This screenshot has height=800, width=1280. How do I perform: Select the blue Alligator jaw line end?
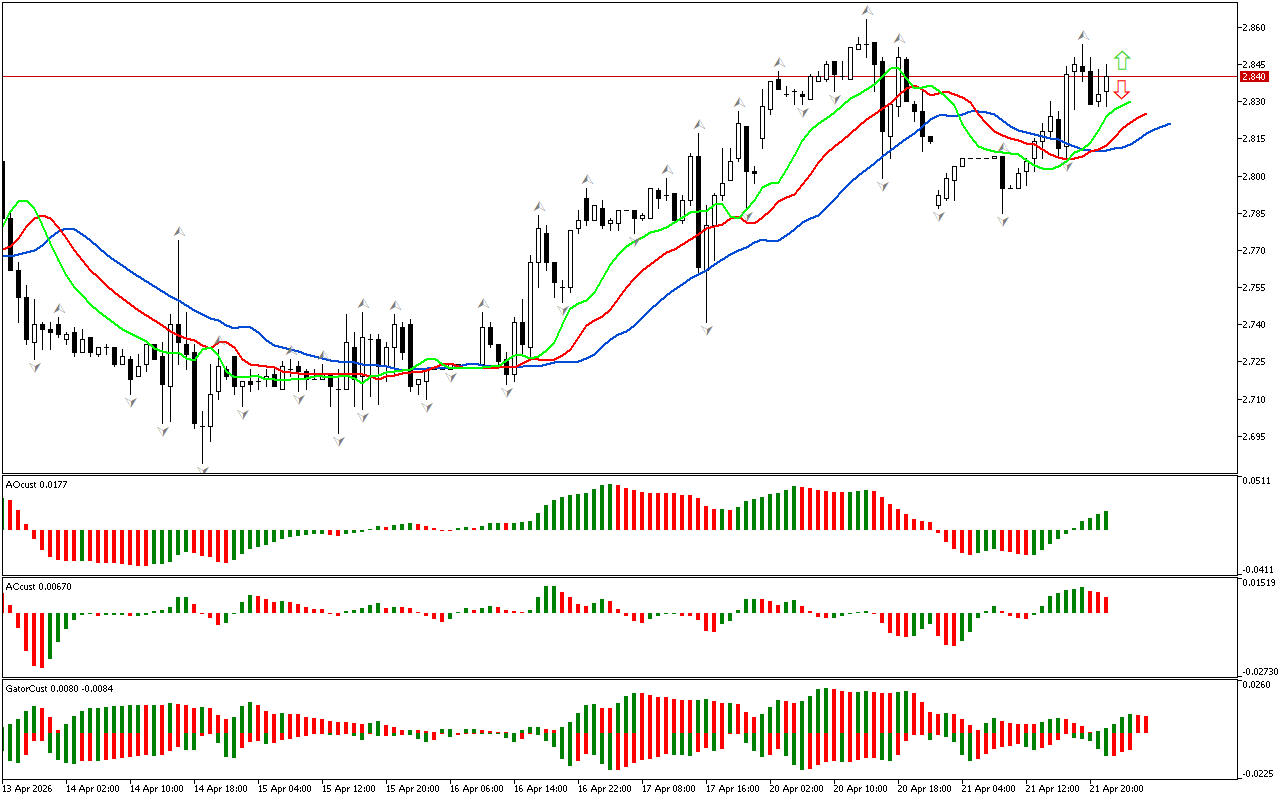pyautogui.click(x=1168, y=124)
